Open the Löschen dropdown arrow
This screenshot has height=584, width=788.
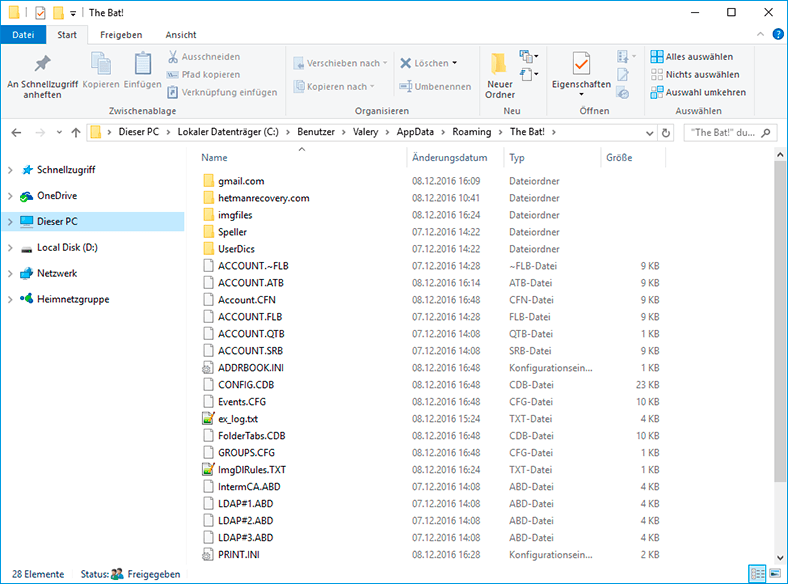[454, 63]
